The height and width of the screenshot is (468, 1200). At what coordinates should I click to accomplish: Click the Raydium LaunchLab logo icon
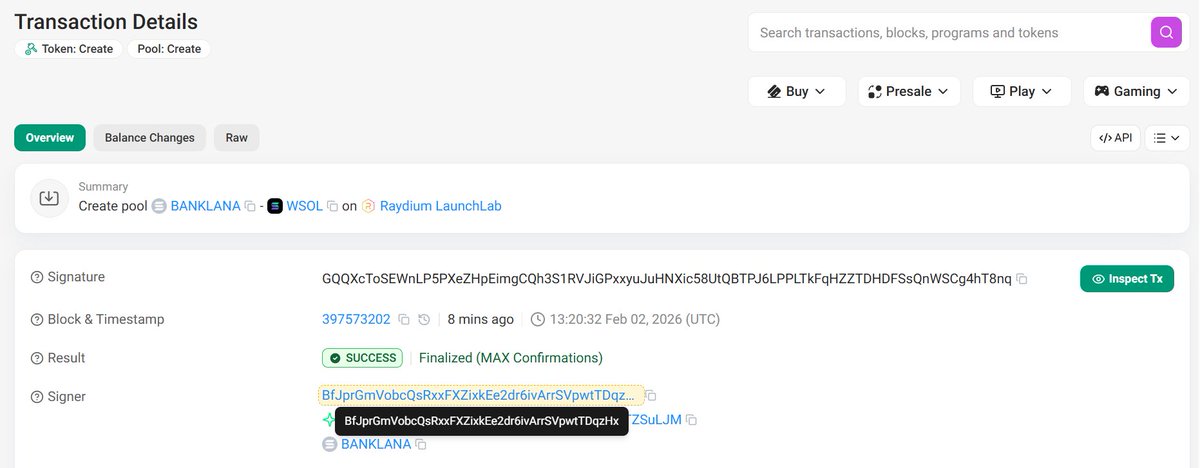(x=368, y=206)
